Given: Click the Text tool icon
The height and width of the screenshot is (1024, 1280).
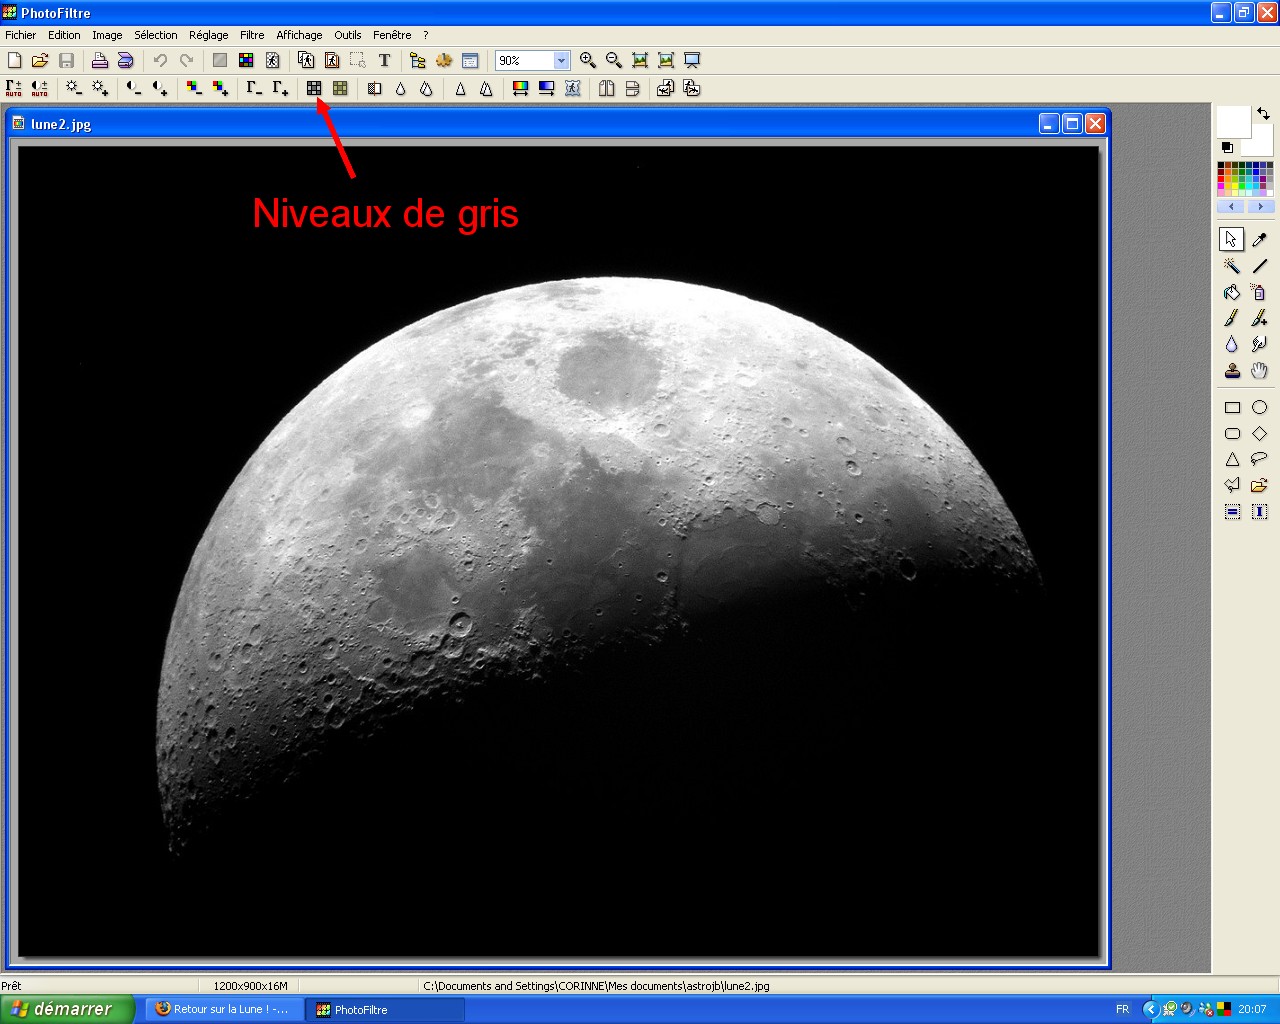Looking at the screenshot, I should pyautogui.click(x=384, y=61).
